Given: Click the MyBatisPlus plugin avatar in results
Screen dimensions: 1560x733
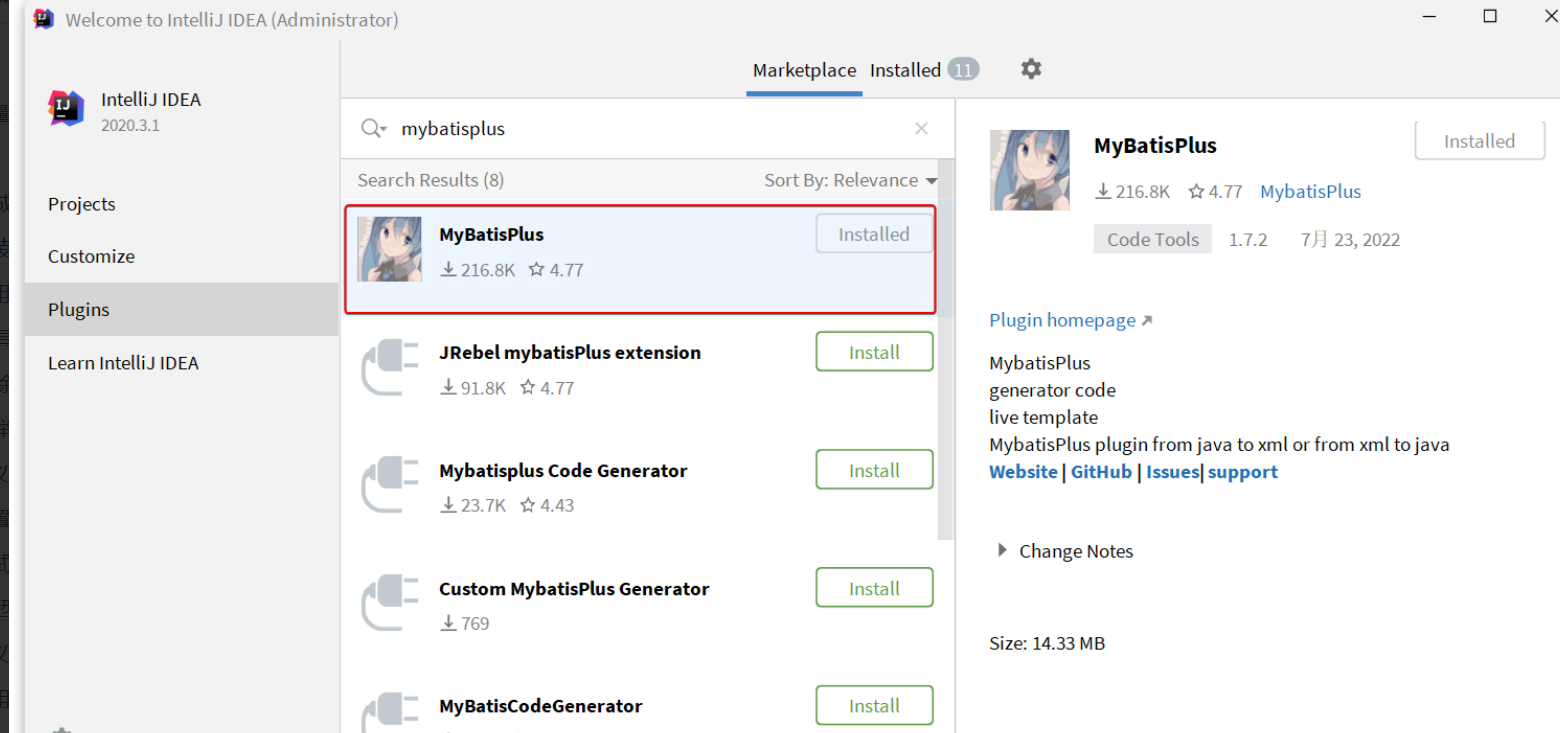Looking at the screenshot, I should coord(389,249).
